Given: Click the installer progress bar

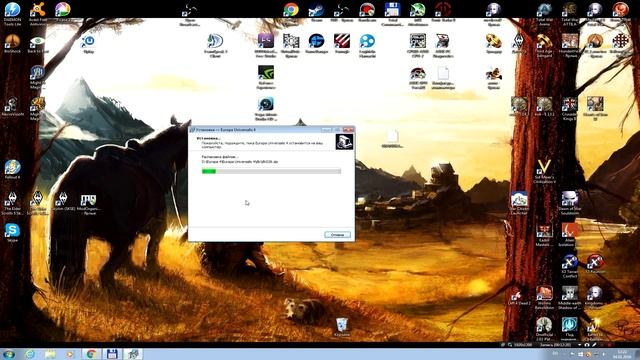Looking at the screenshot, I should point(271,171).
